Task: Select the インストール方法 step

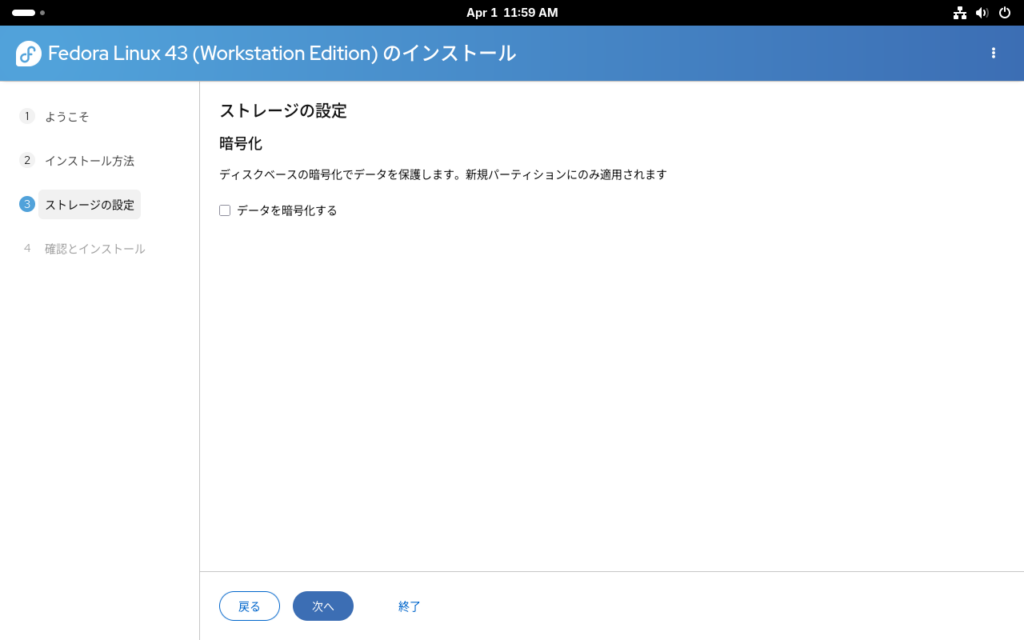Action: (x=89, y=161)
